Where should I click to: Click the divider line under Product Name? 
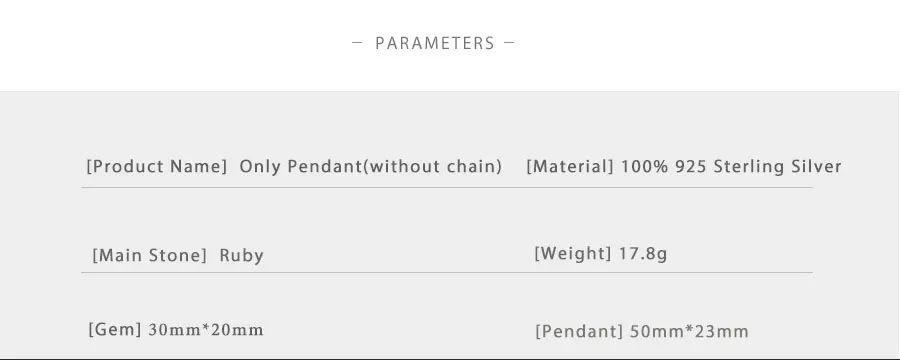pyautogui.click(x=447, y=187)
